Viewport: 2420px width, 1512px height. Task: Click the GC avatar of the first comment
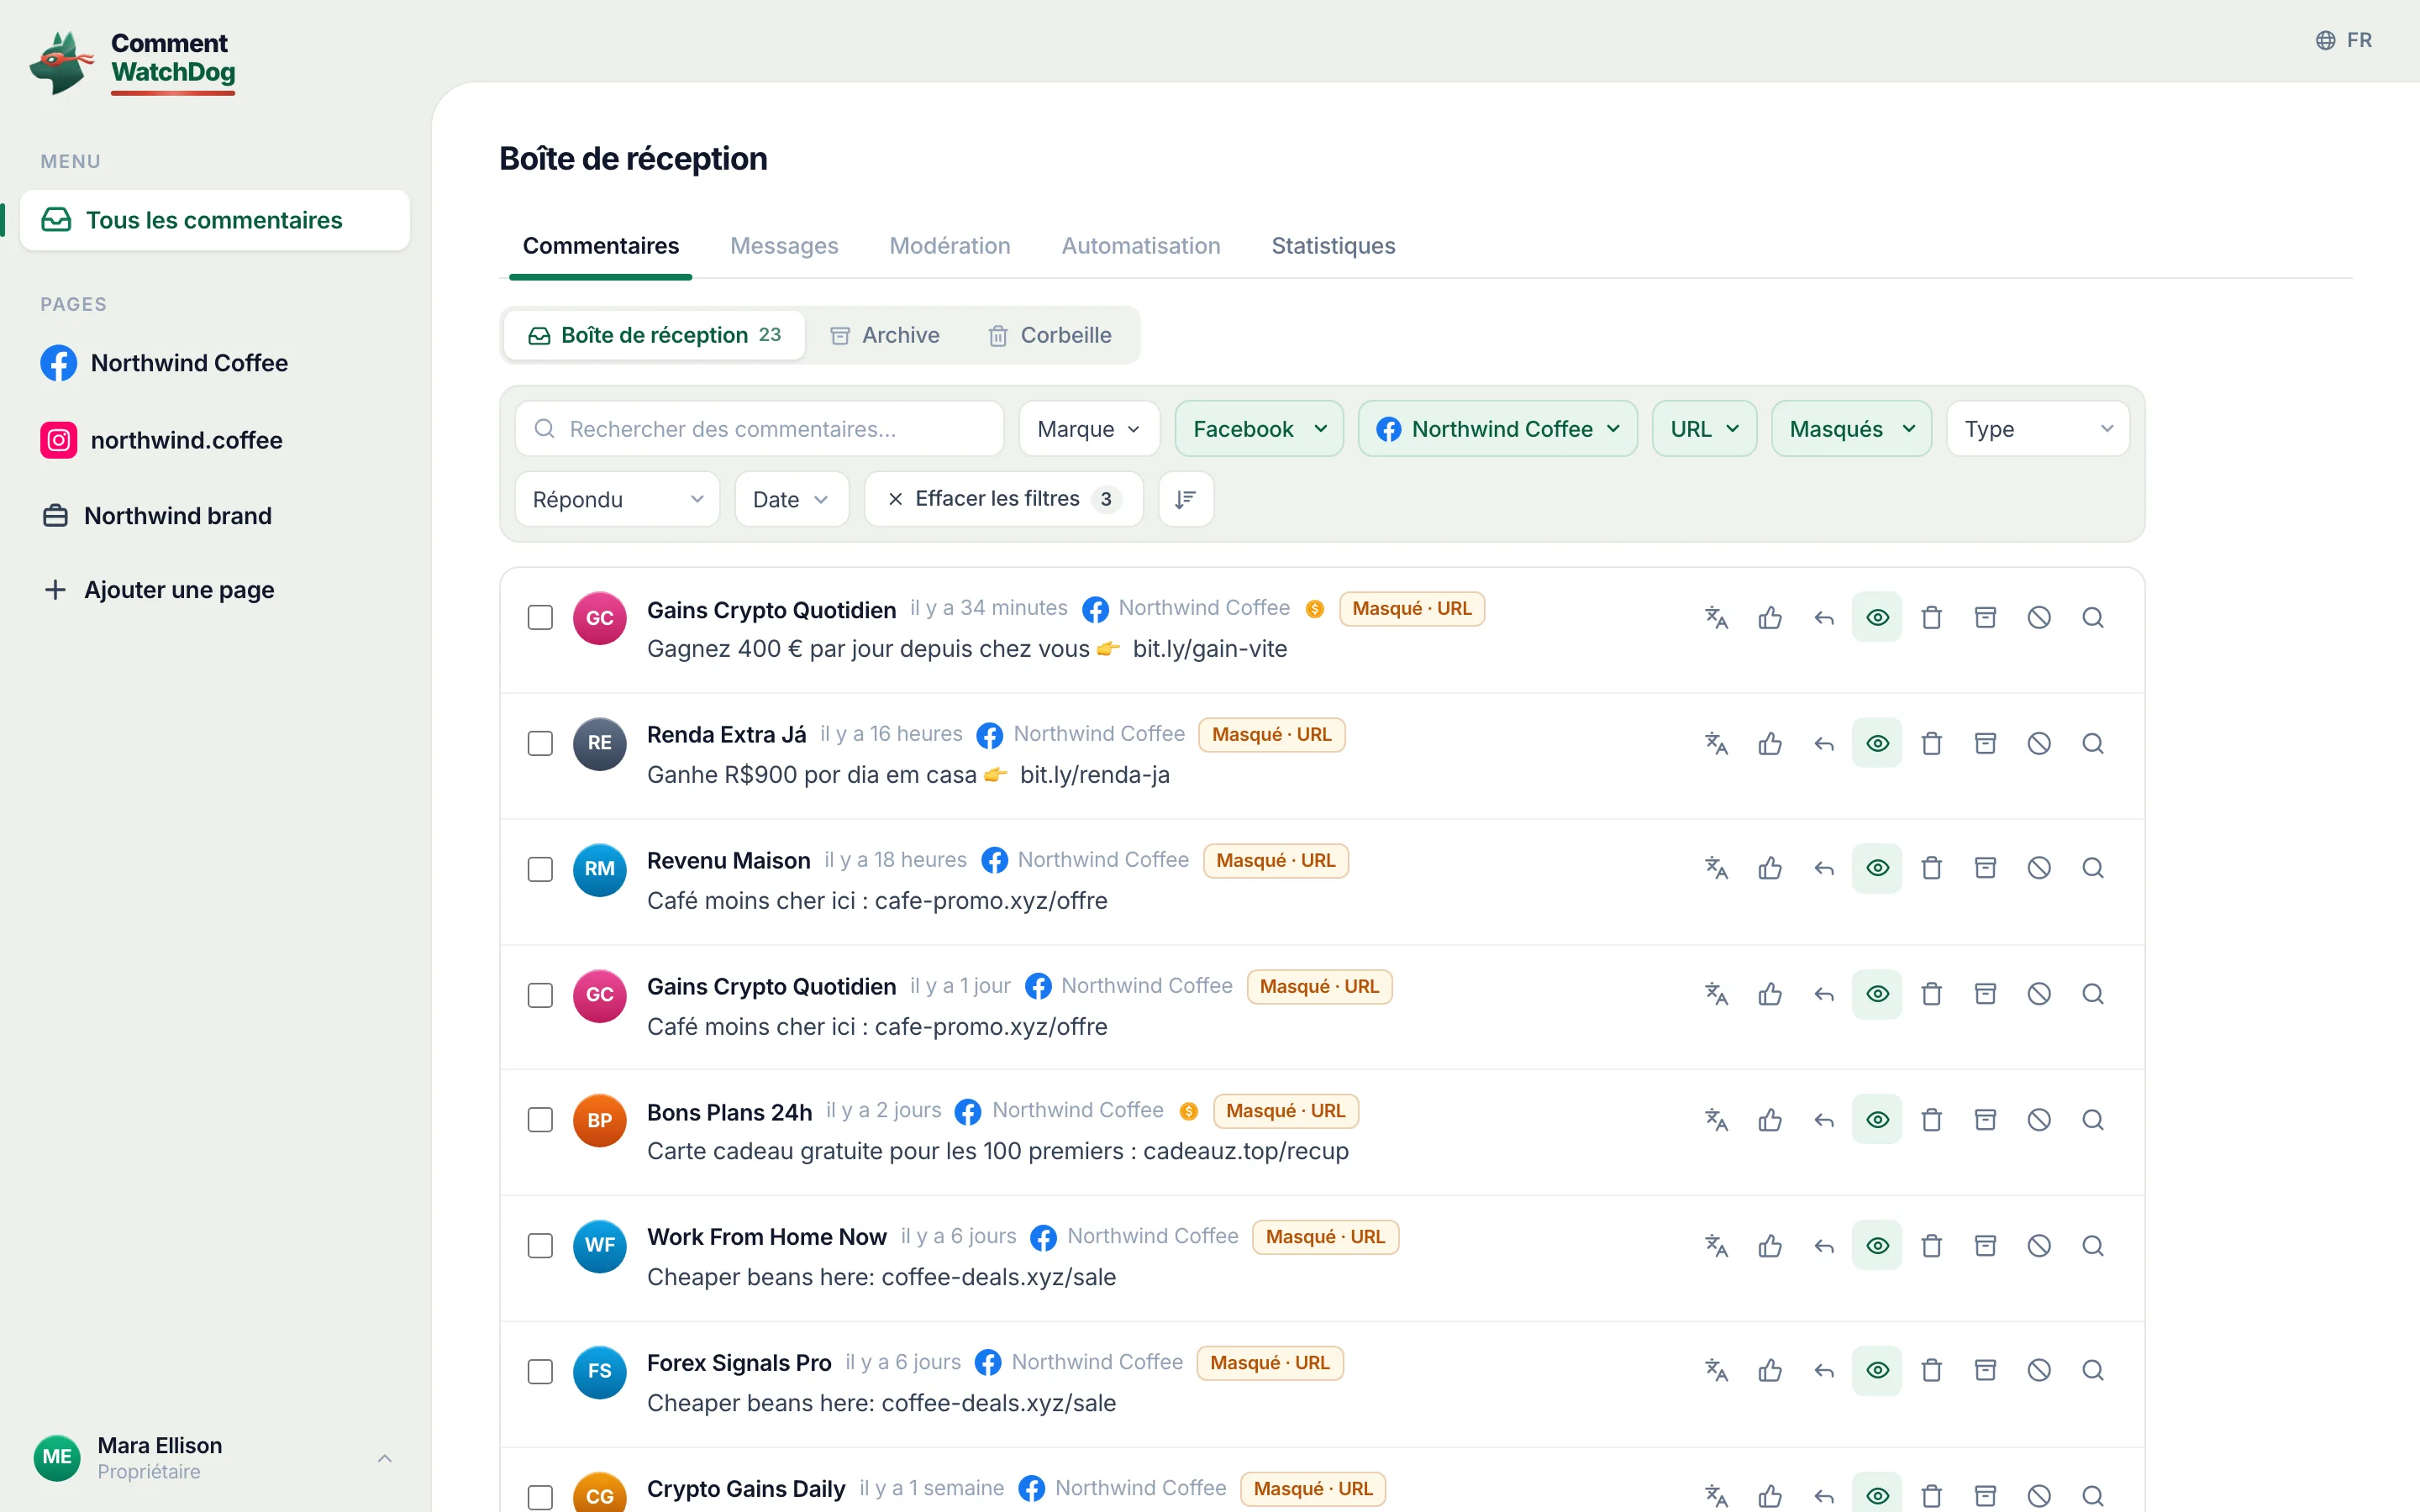[x=600, y=618]
